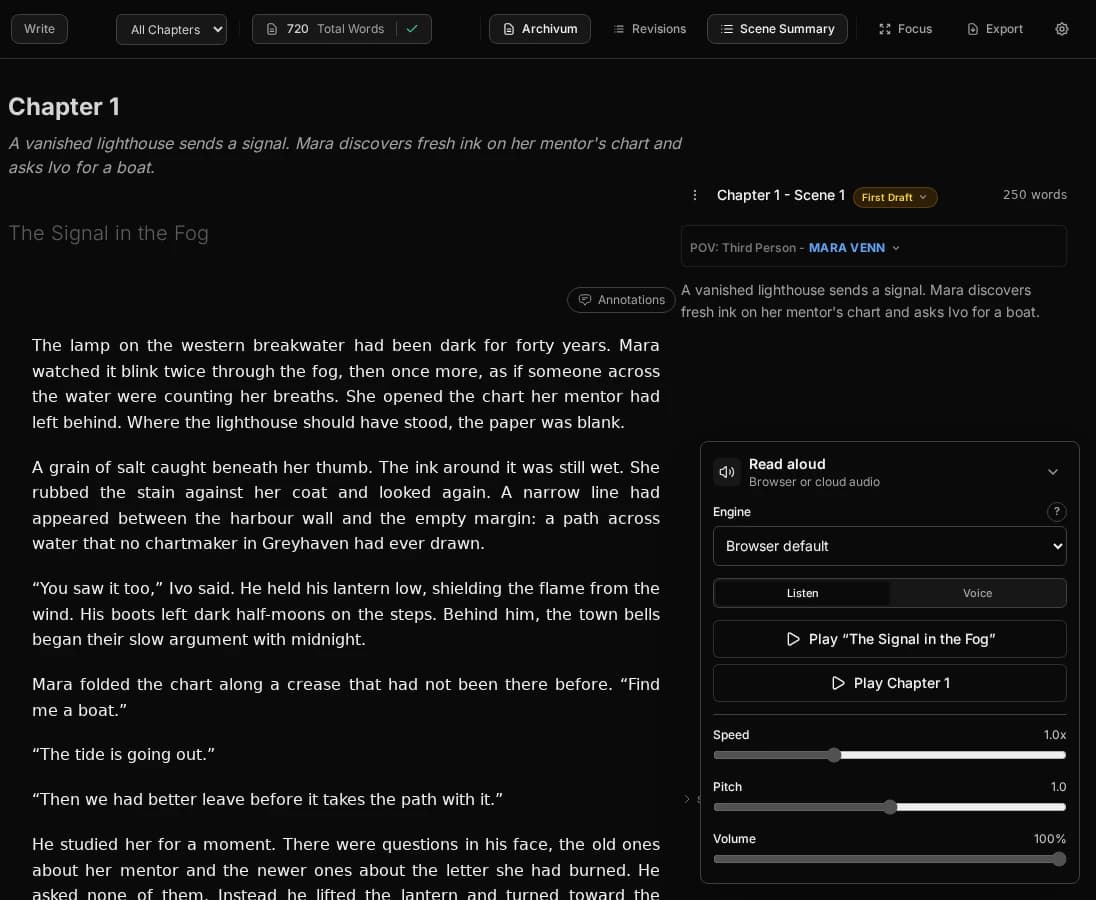
Task: Click the Write button
Action: (39, 29)
